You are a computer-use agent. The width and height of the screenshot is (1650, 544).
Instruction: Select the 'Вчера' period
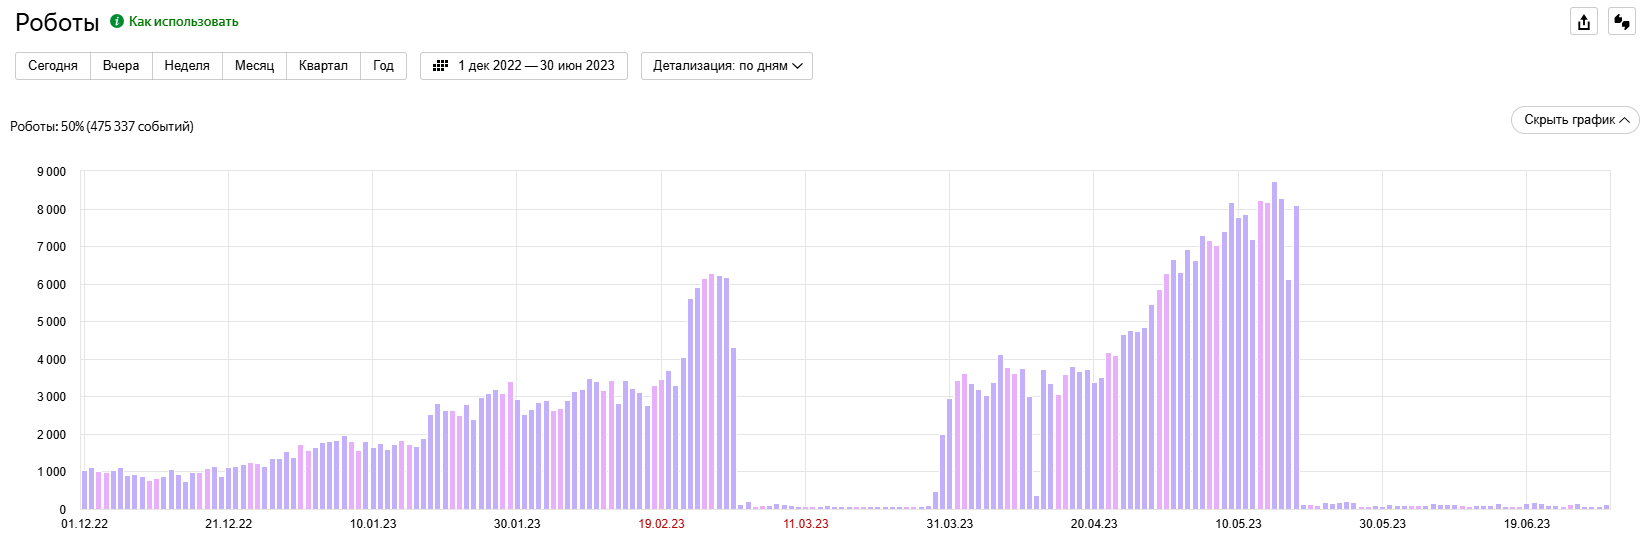(x=121, y=66)
